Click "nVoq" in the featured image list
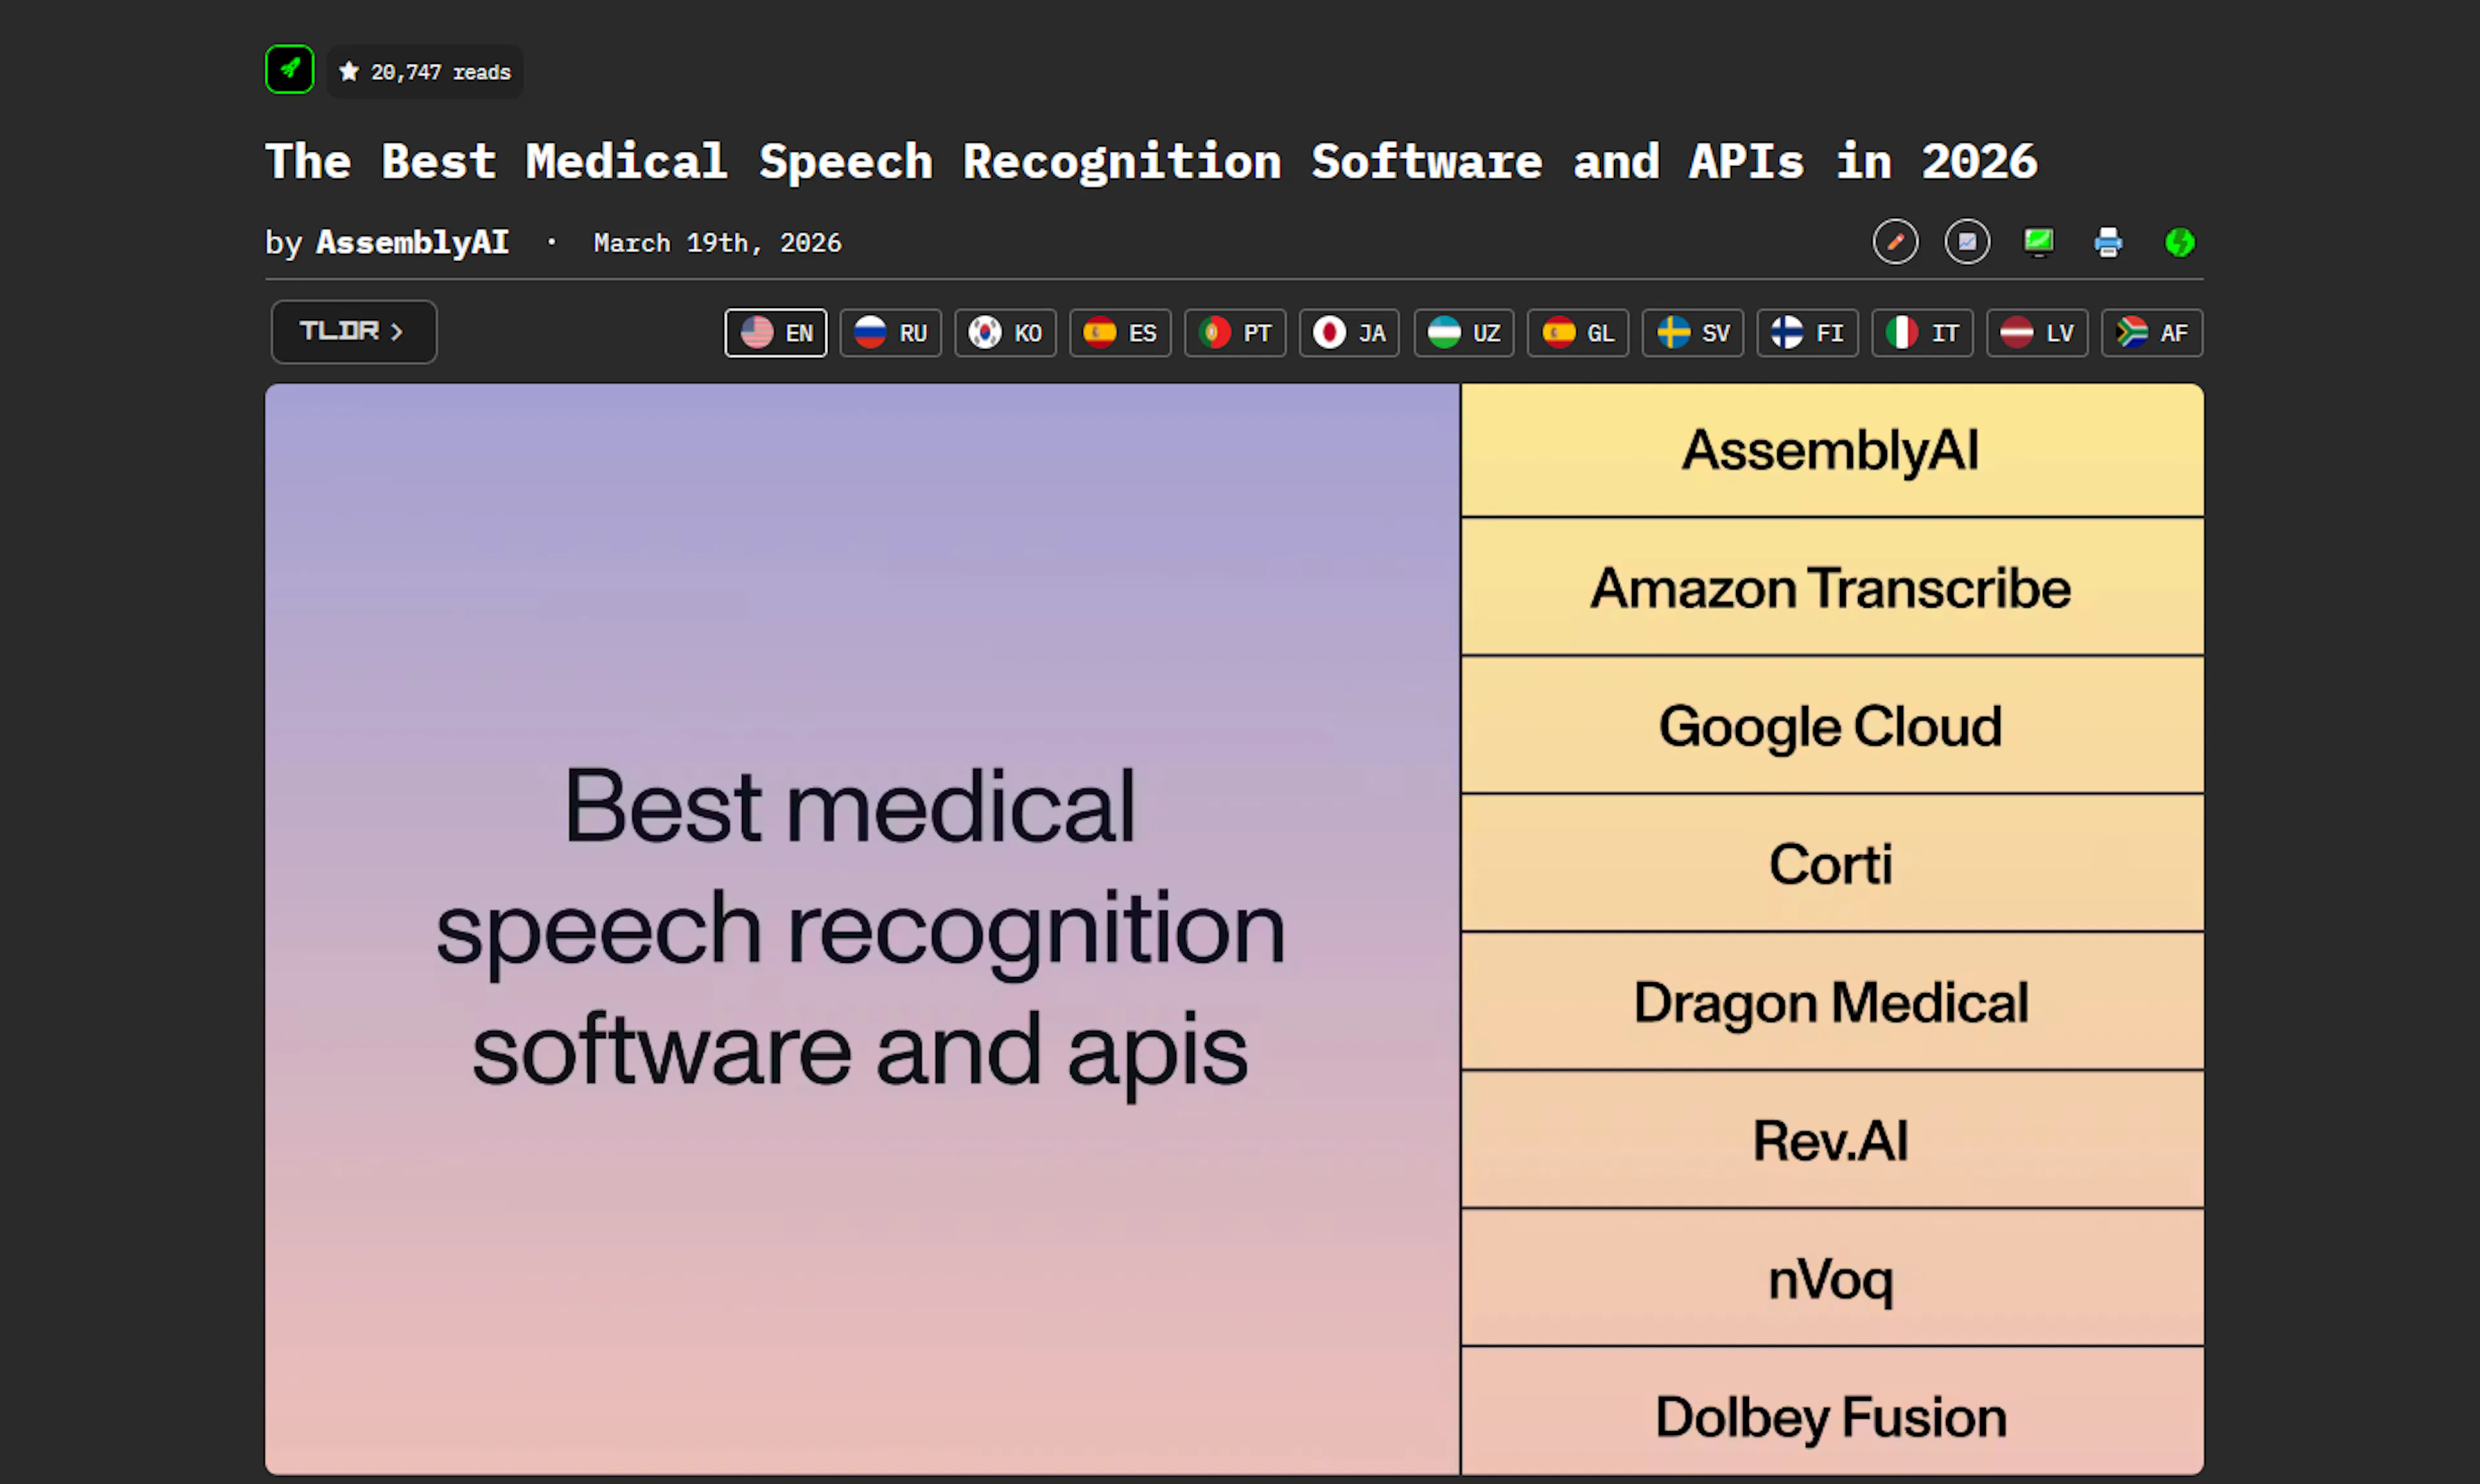Screen dimensions: 2480x1484 coord(1831,1280)
